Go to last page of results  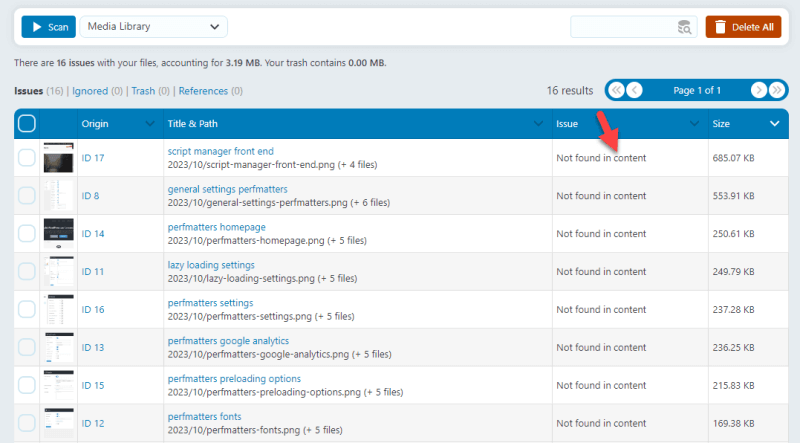point(777,90)
